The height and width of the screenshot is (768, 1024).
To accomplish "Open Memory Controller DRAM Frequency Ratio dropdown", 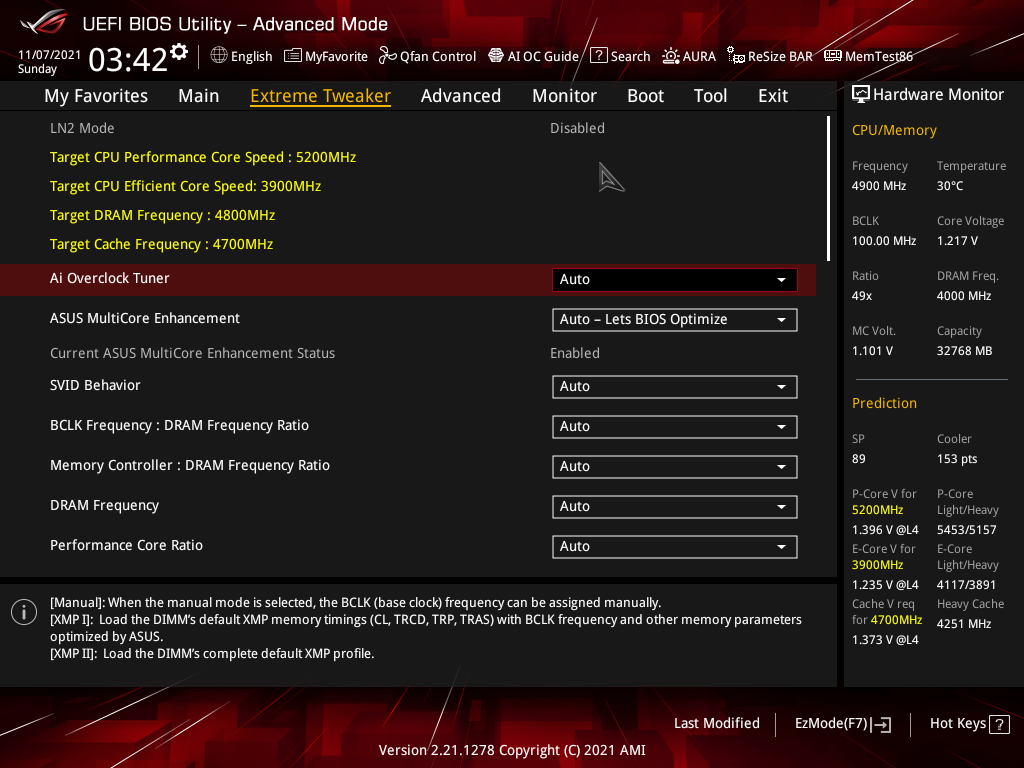I will (675, 467).
